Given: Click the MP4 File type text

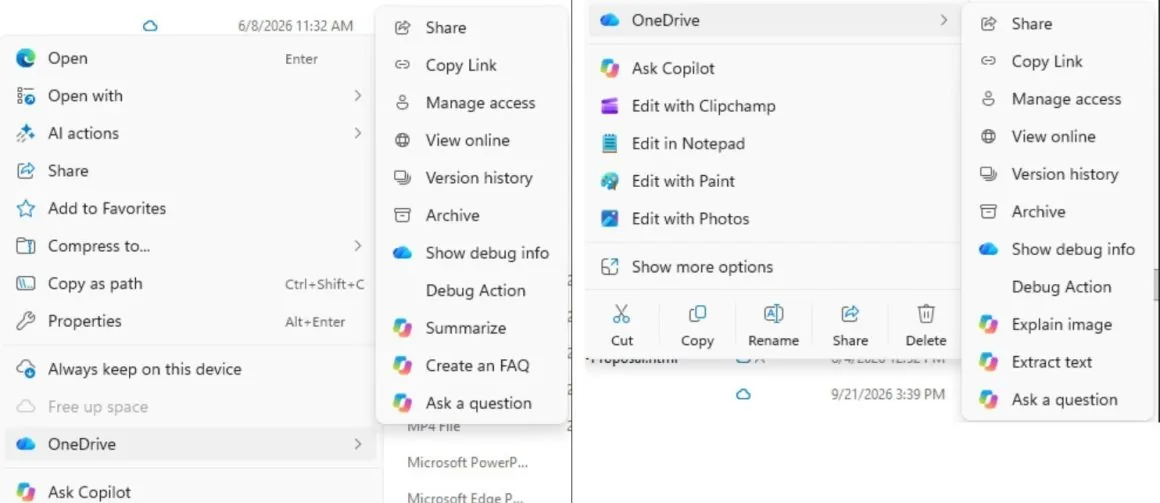Looking at the screenshot, I should tap(434, 427).
